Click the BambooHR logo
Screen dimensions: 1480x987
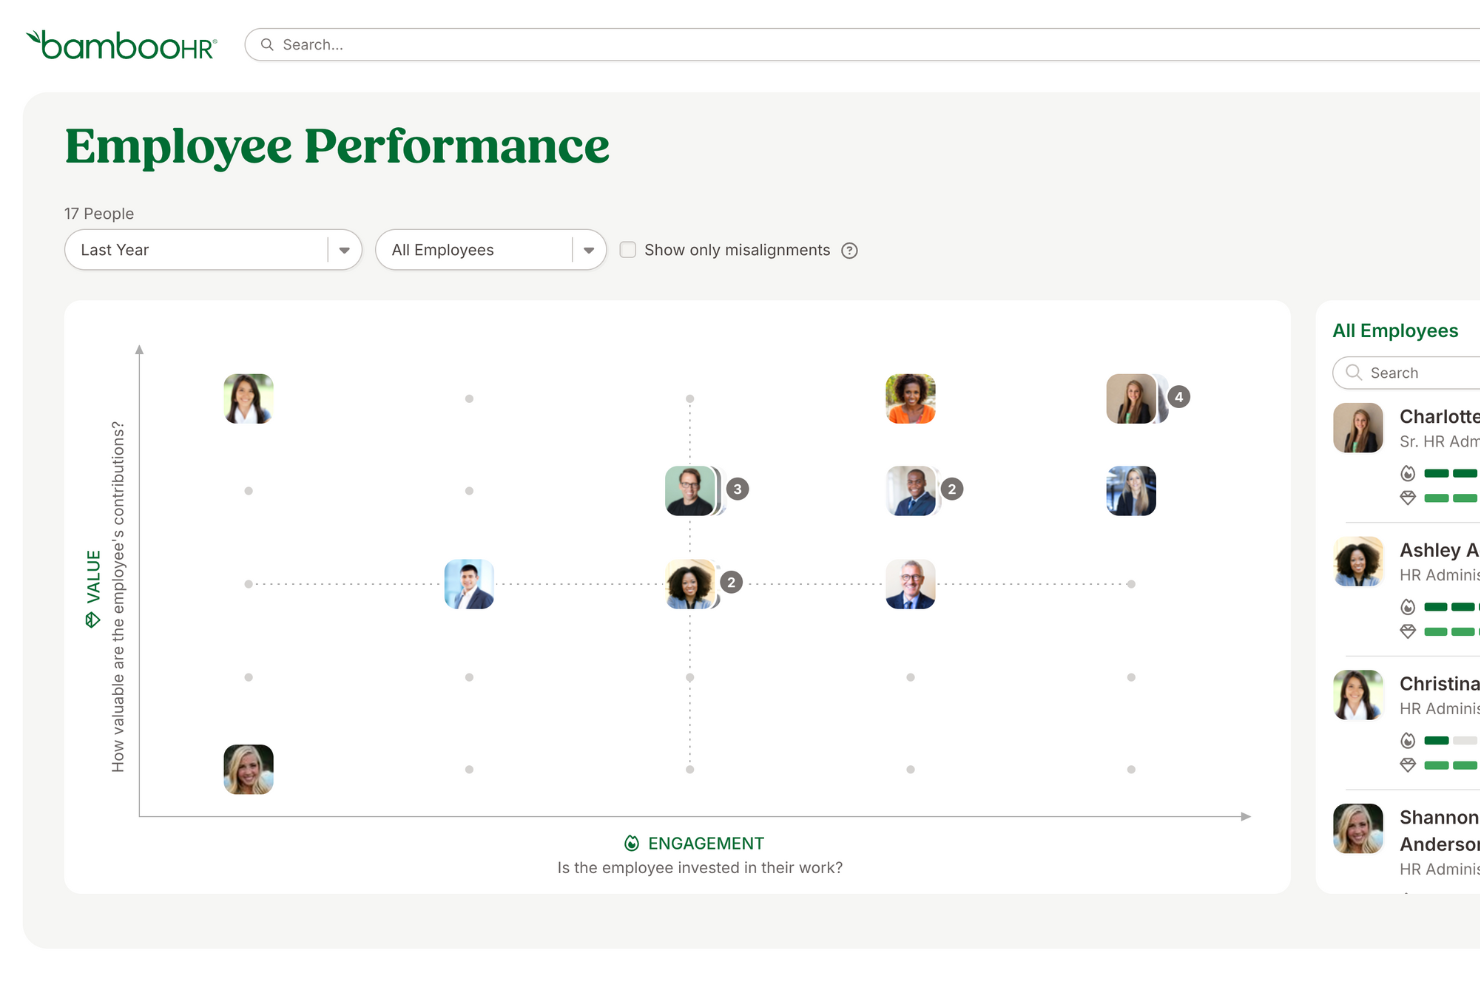pos(120,44)
